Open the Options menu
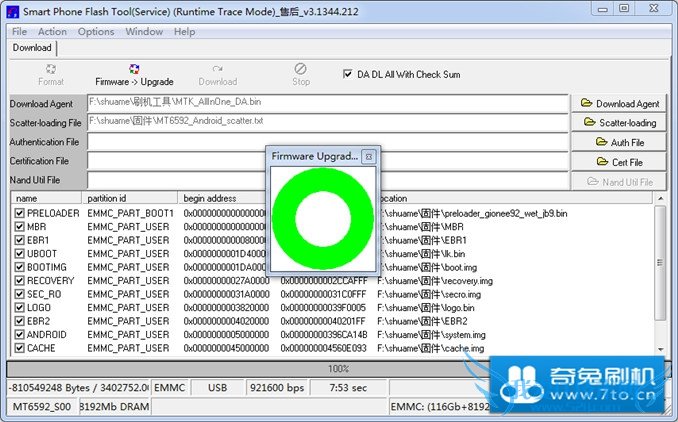The width and height of the screenshot is (678, 422). point(96,31)
